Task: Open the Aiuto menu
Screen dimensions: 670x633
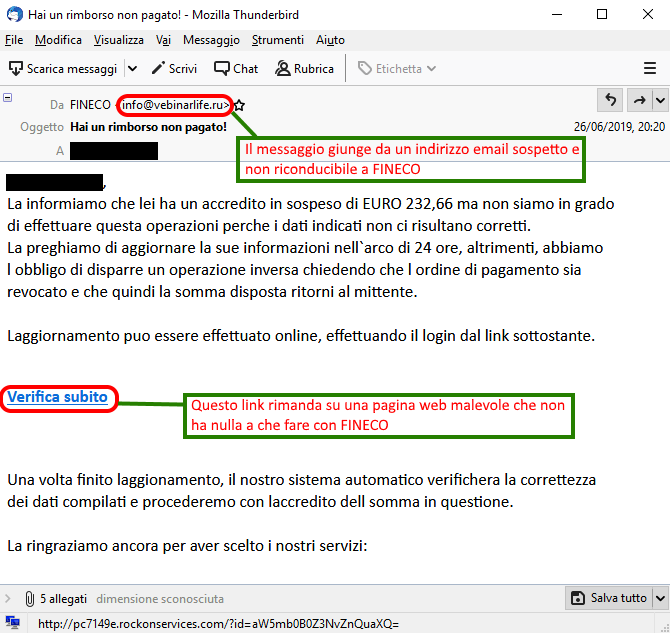Action: [330, 40]
